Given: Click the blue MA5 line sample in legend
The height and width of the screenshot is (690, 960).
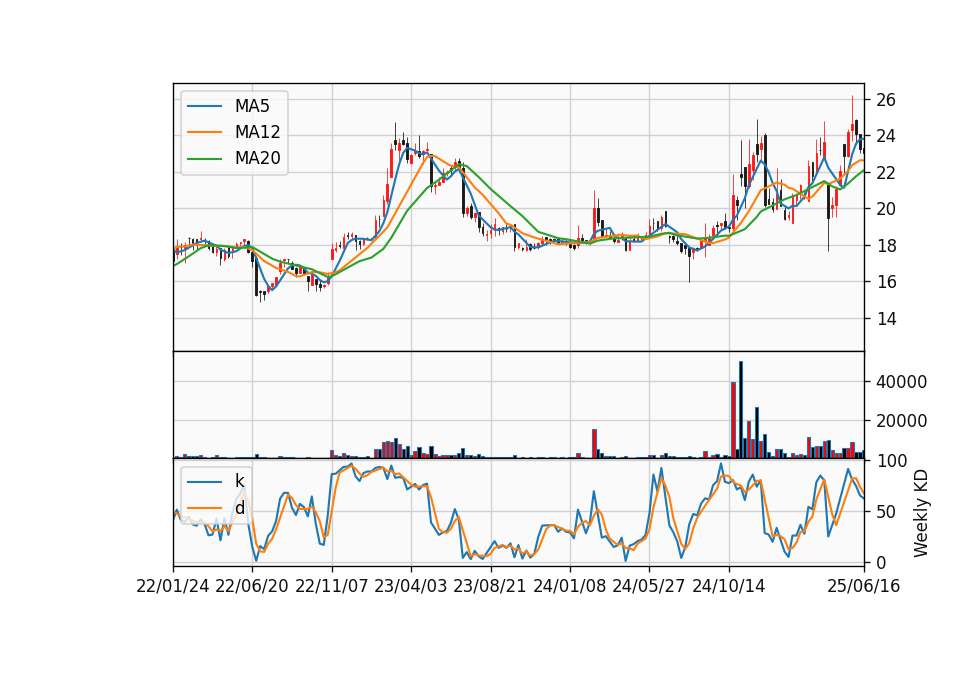Looking at the screenshot, I should click(x=204, y=106).
